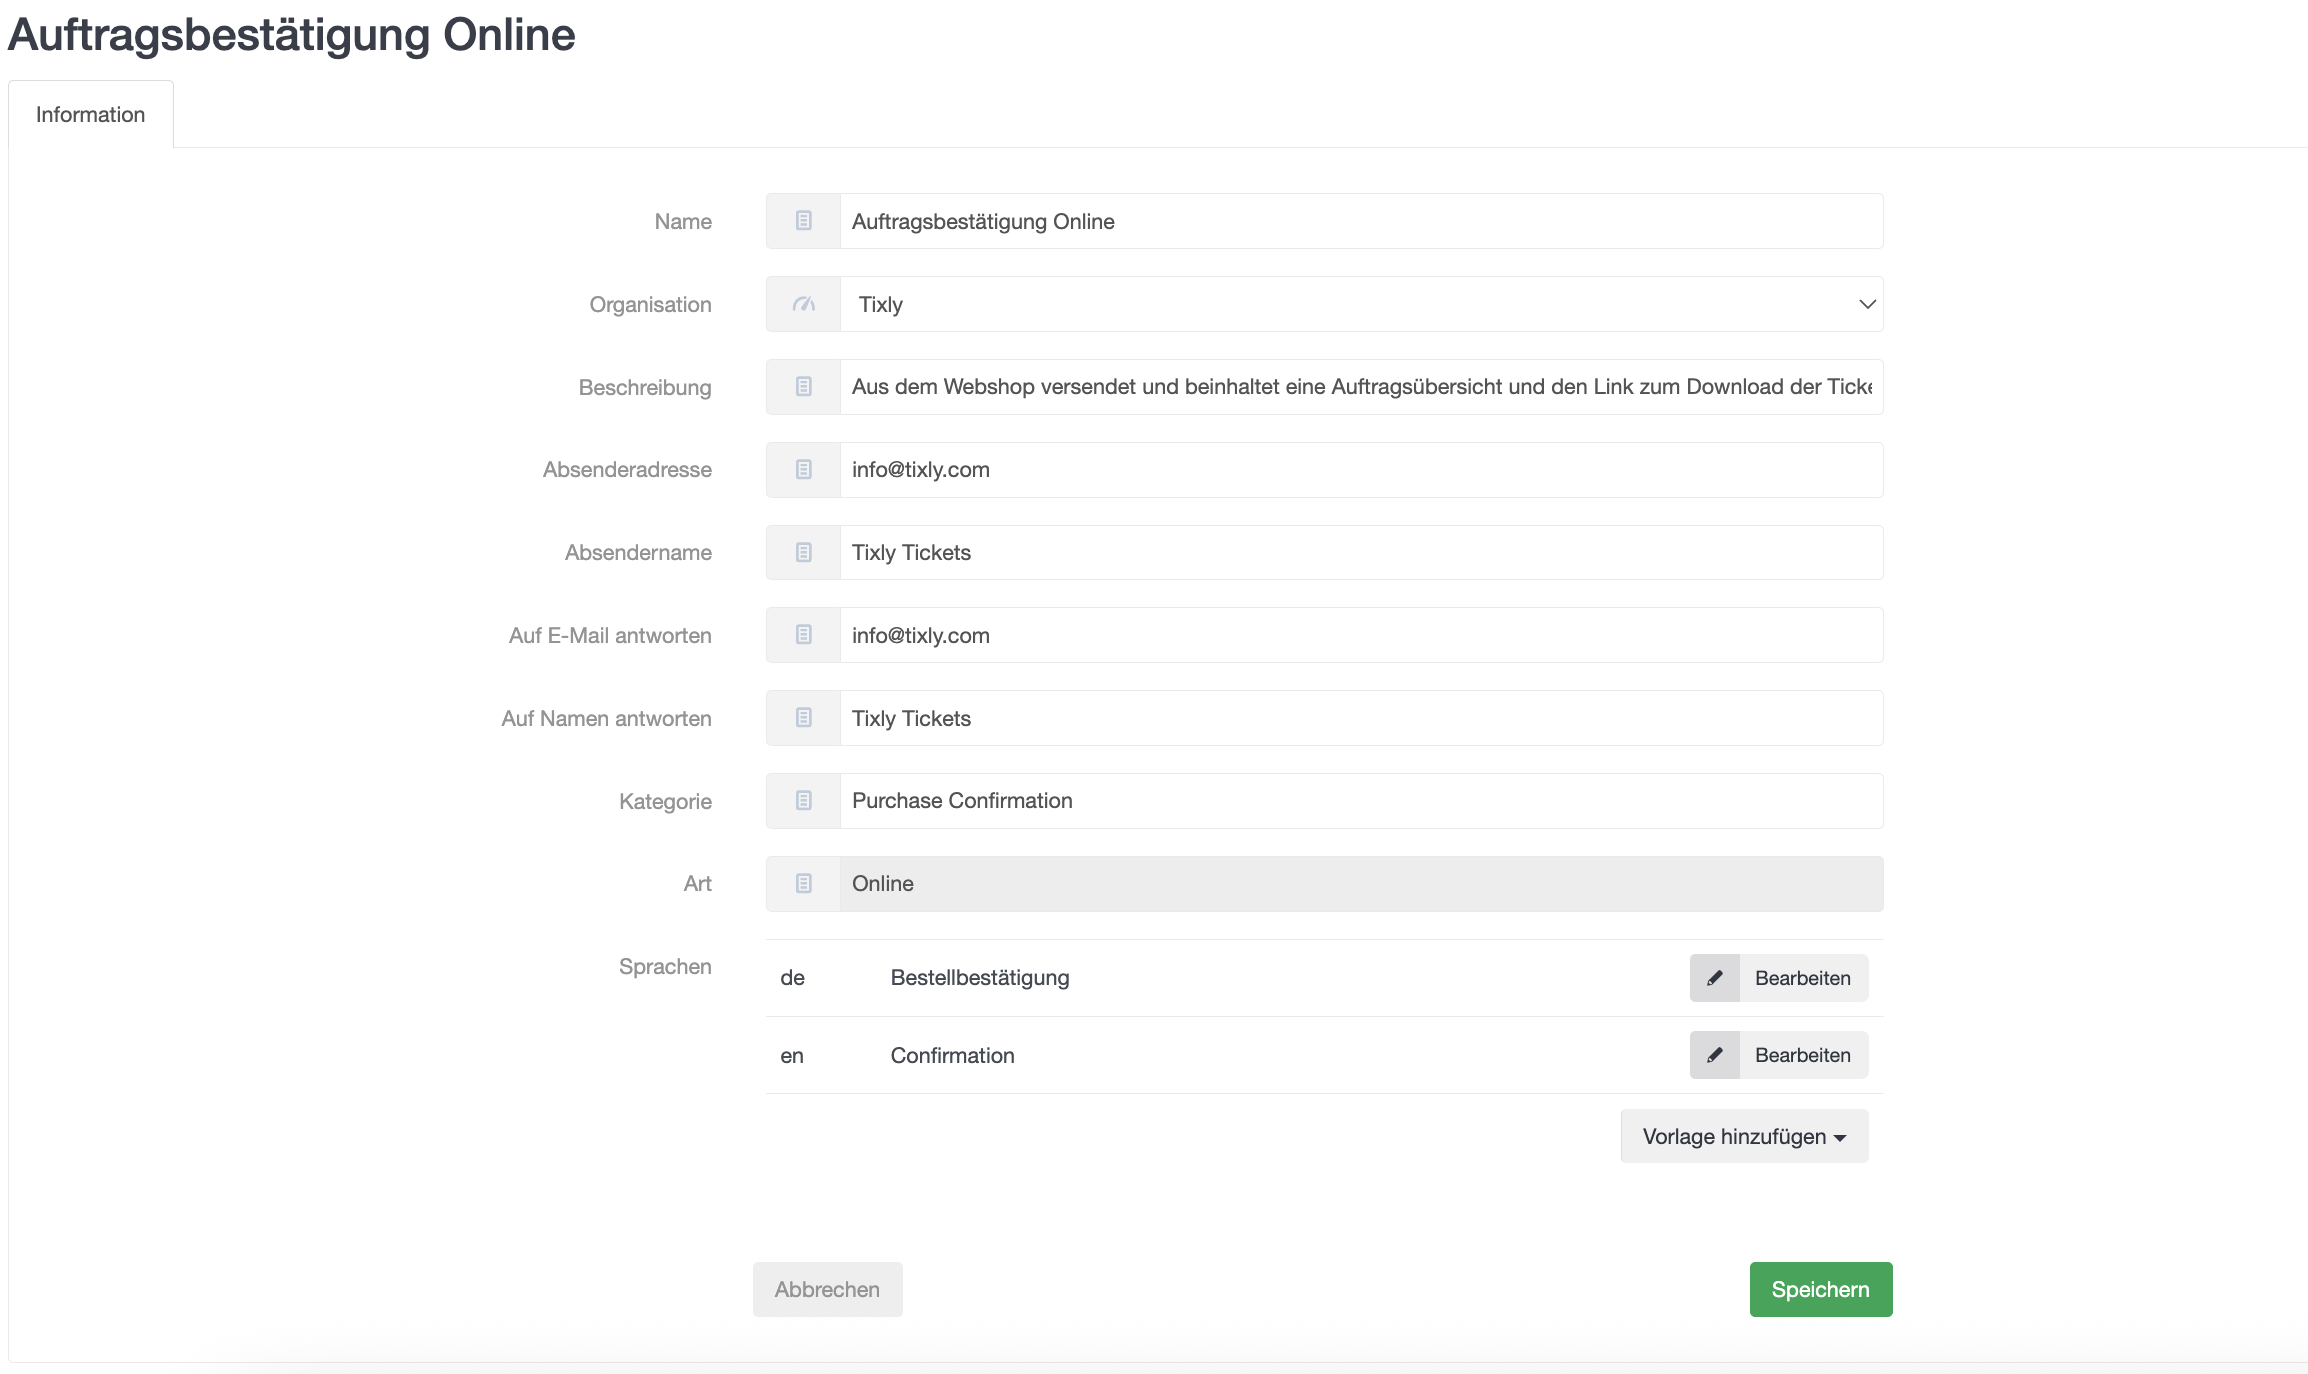Click the document icon beside Absendername field

(x=803, y=553)
